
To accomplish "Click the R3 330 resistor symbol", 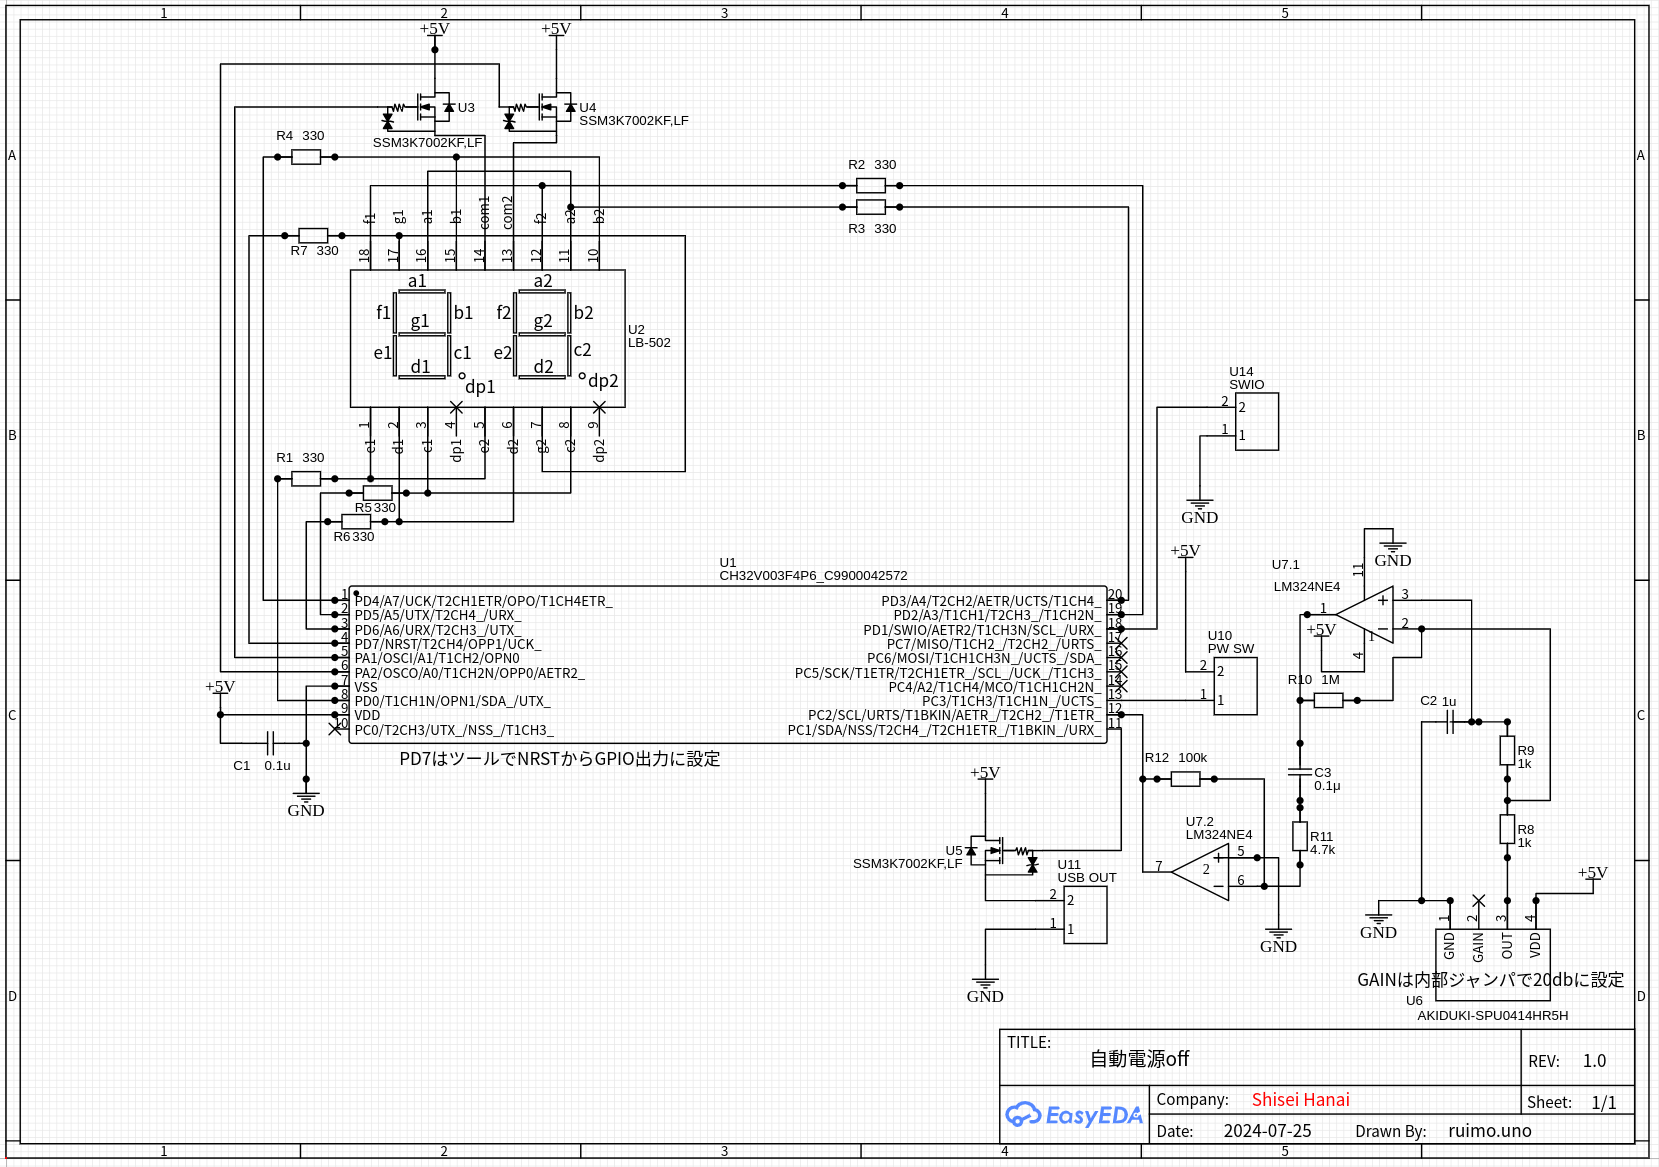I will (x=871, y=207).
